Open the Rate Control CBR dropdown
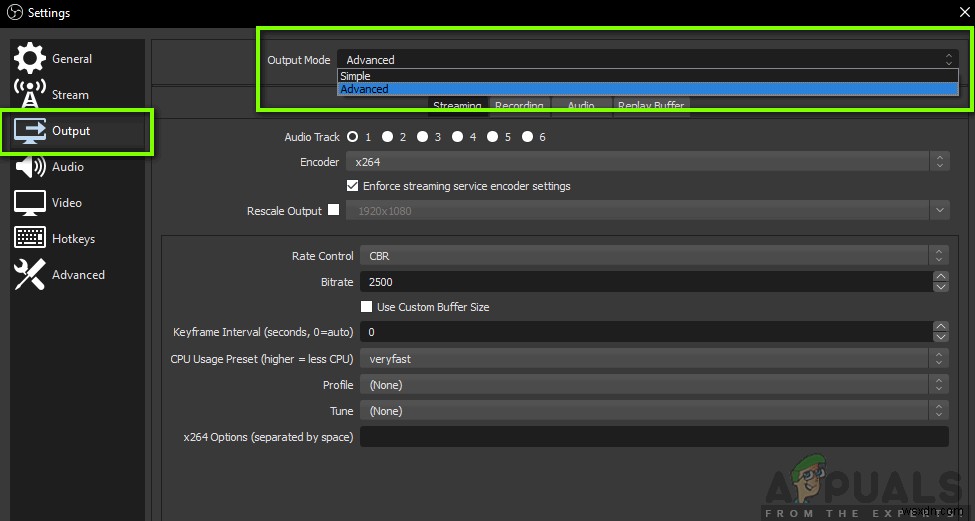The height and width of the screenshot is (521, 975). point(654,256)
